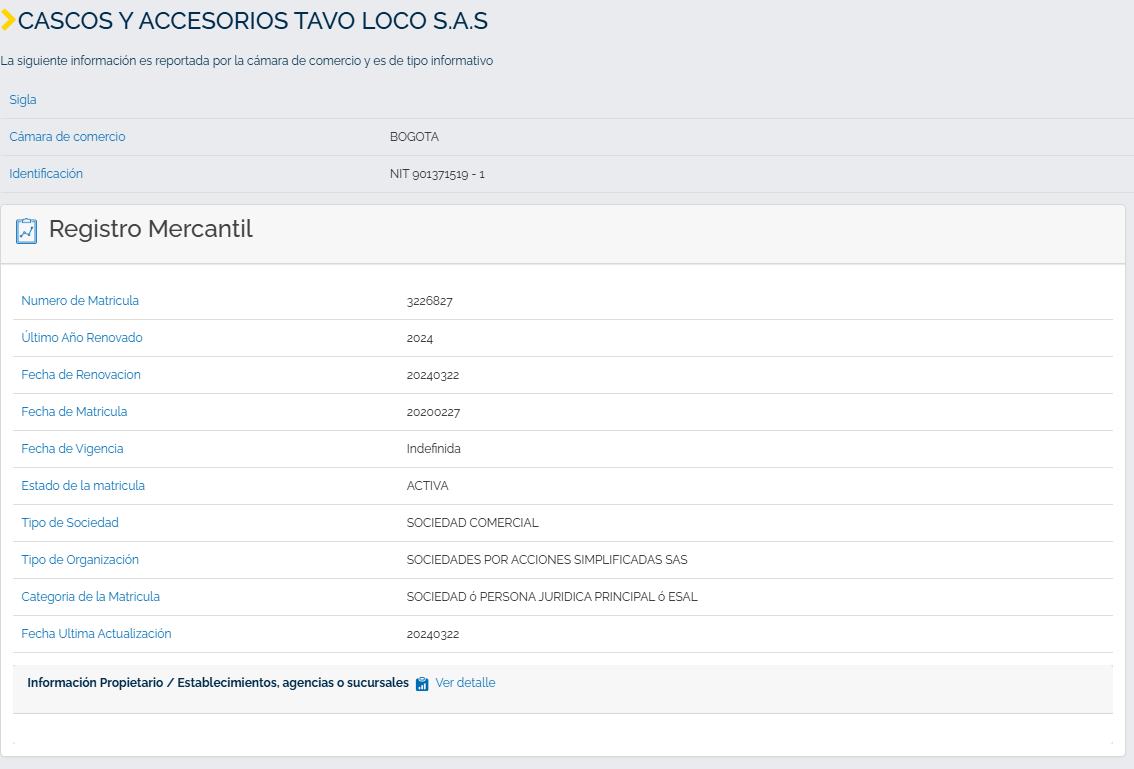The width and height of the screenshot is (1134, 769).
Task: Click the yellow chevron beside company name
Action: 8,20
